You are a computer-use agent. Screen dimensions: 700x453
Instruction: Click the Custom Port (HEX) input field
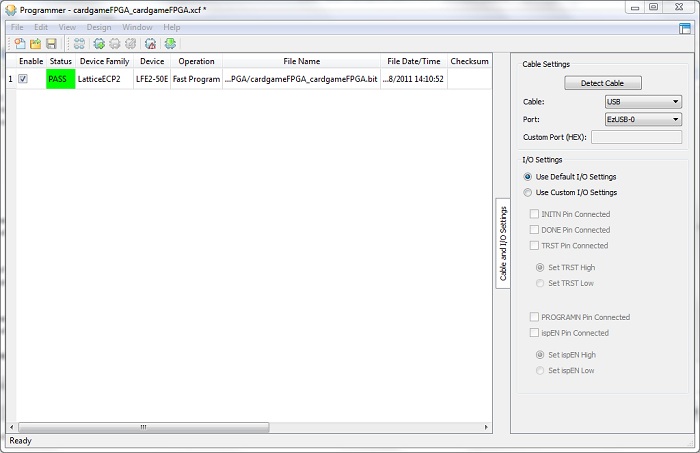click(x=636, y=137)
